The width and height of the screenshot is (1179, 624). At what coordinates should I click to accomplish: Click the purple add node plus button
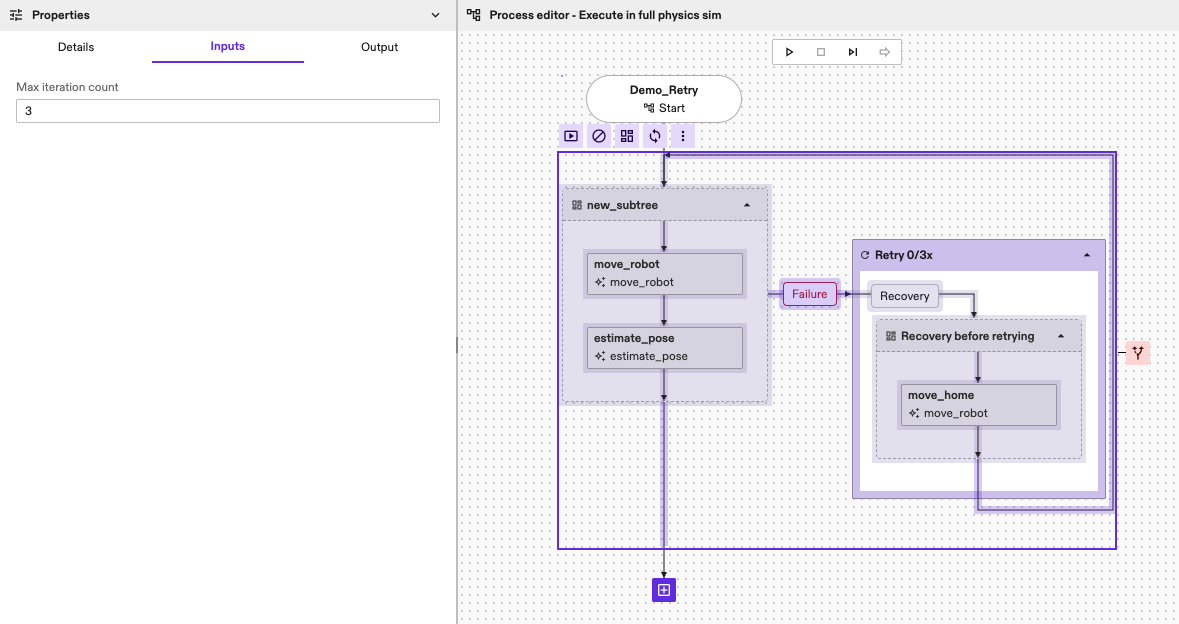click(x=664, y=590)
